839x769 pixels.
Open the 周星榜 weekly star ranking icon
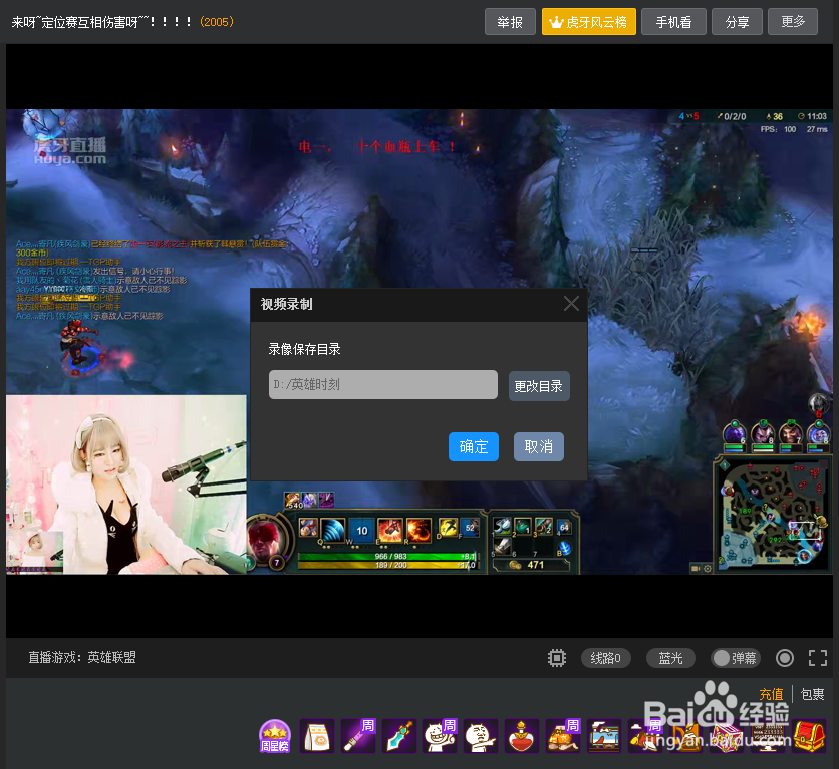[274, 736]
